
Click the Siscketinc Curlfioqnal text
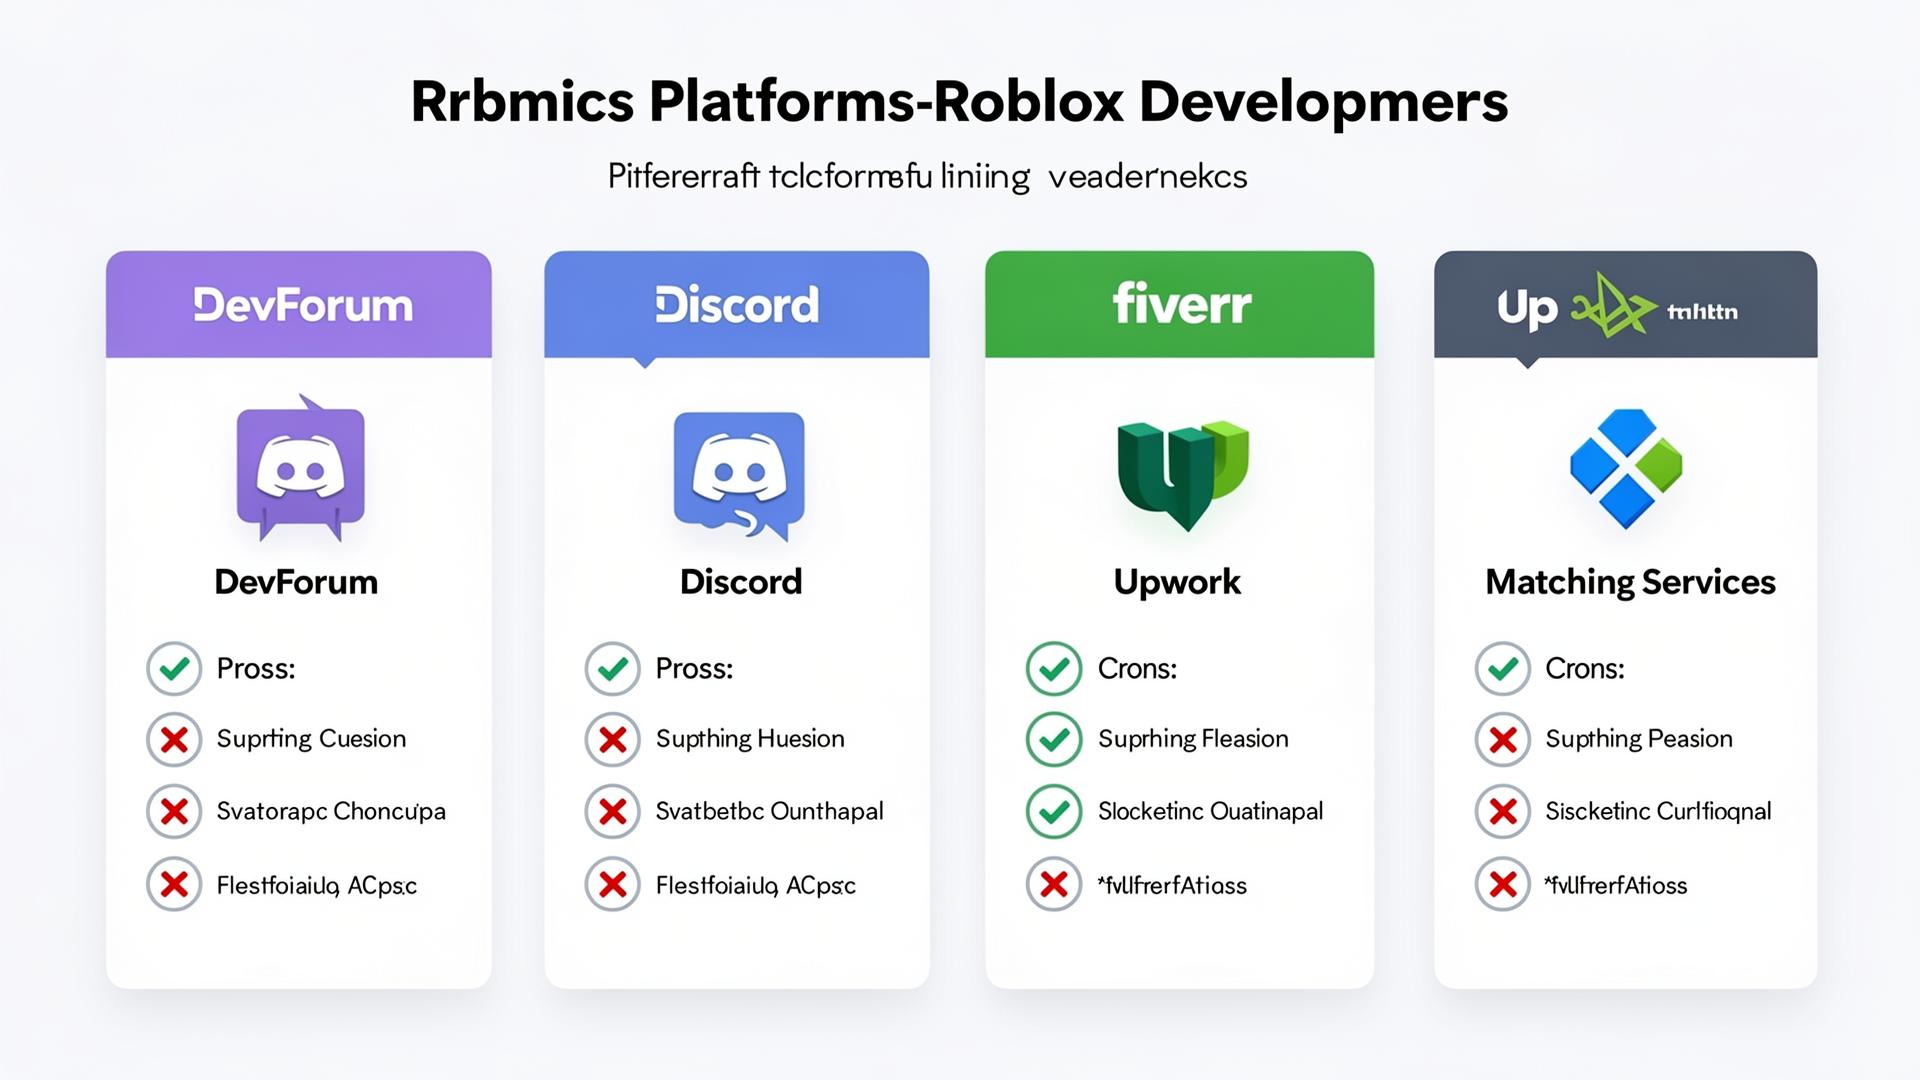click(1658, 811)
